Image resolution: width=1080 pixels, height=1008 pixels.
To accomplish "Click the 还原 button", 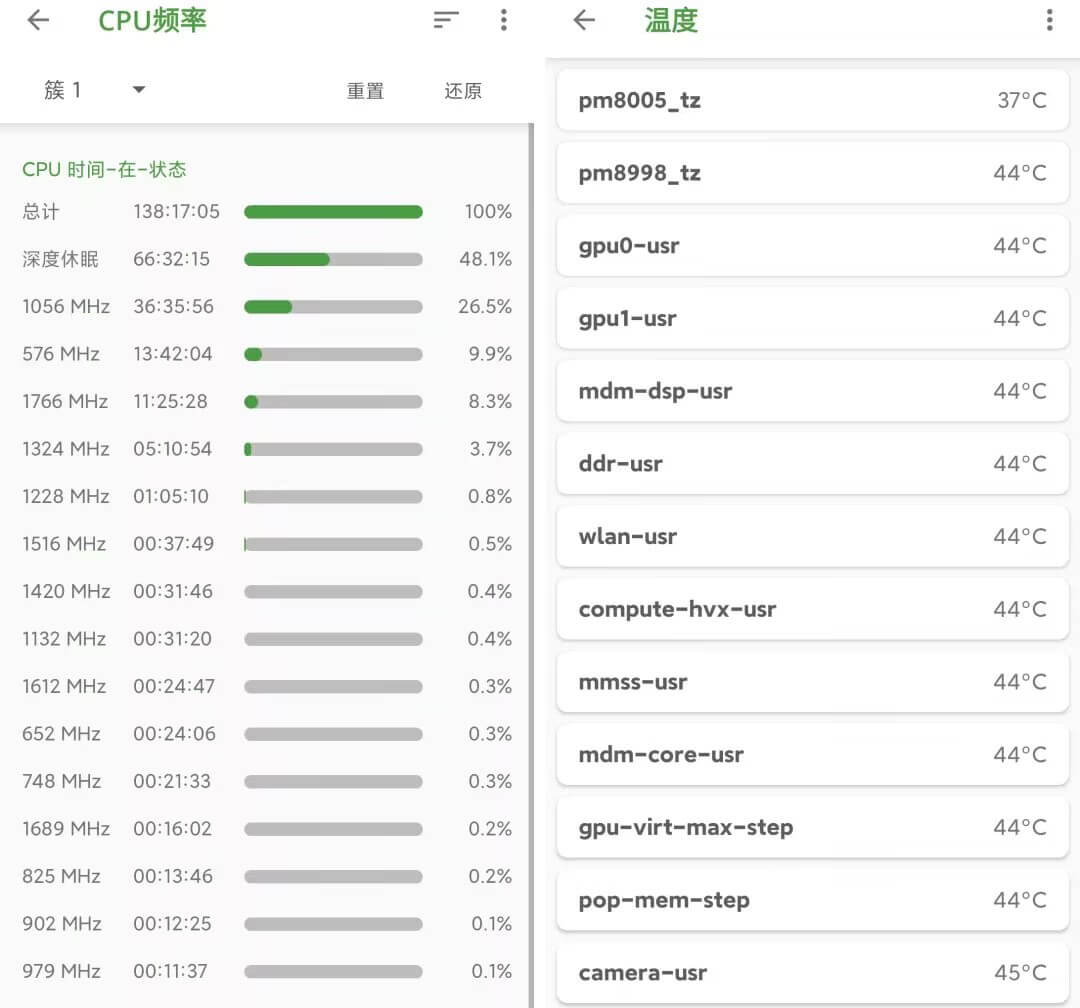I will coord(463,91).
